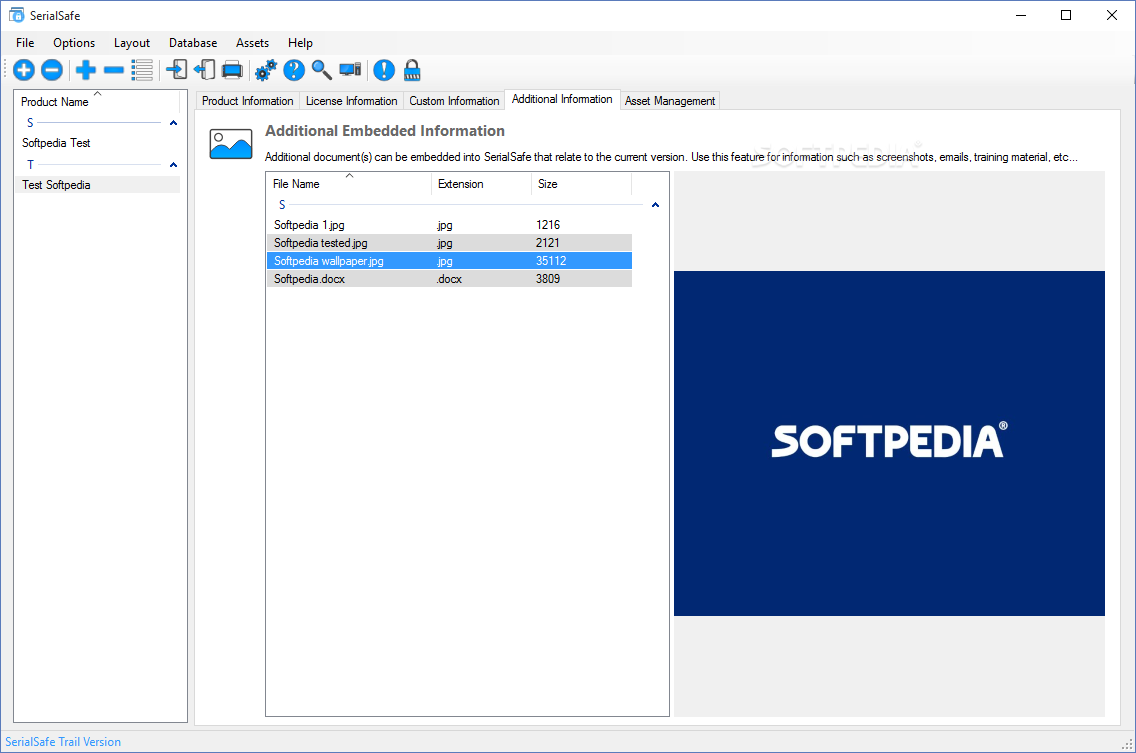This screenshot has width=1136, height=753.
Task: Click the SerialSafe app icon in title bar
Action: pyautogui.click(x=17, y=14)
